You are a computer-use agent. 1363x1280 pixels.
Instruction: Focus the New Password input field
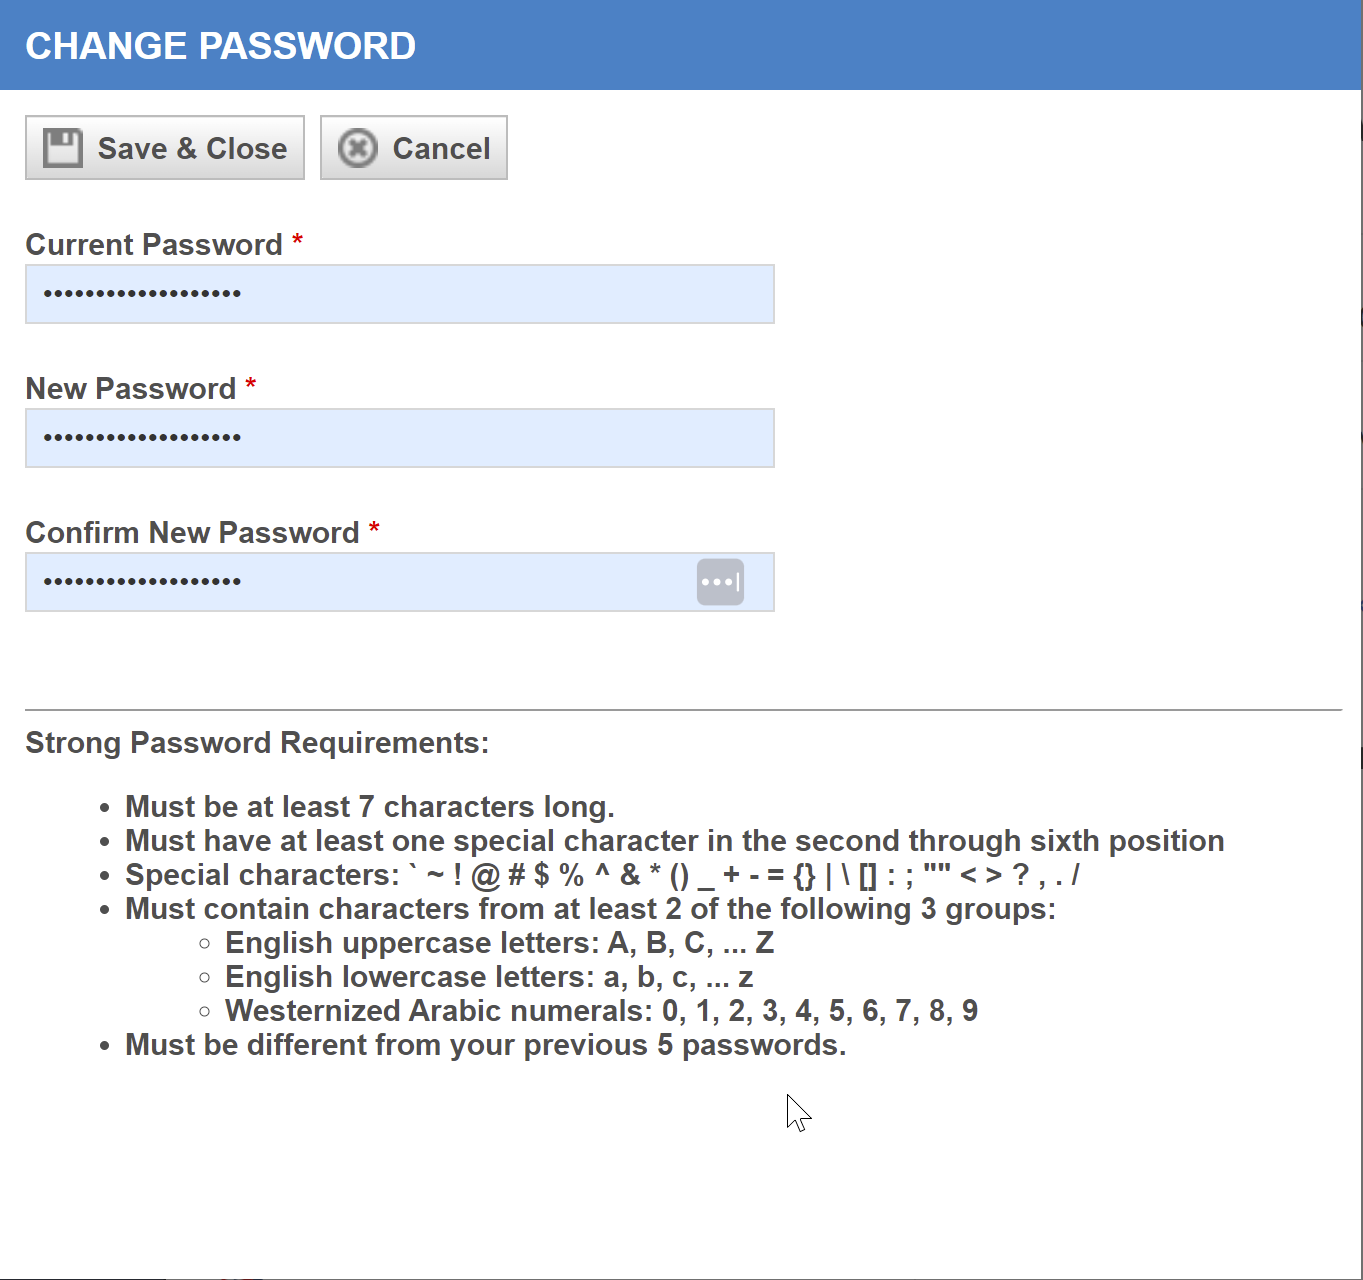pos(400,438)
